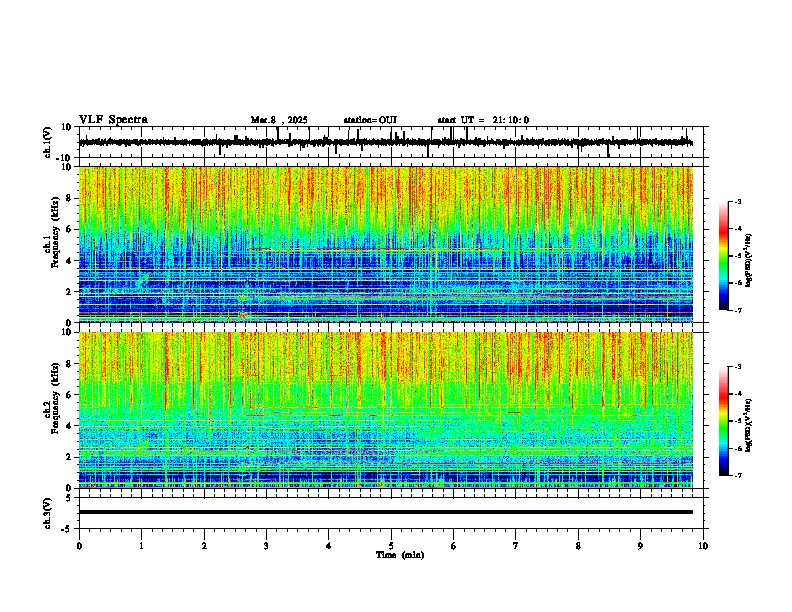Screen dimensions: 792x612
Task: Click the 4 kHz tick label on ch.1 spectrogram
Action: tap(69, 261)
